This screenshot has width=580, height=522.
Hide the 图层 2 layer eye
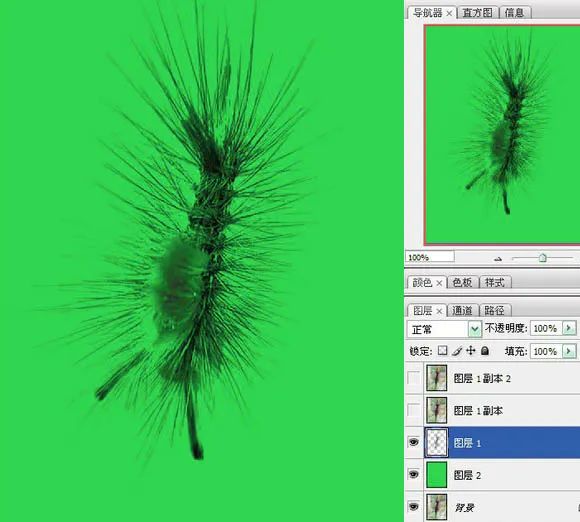pos(414,474)
